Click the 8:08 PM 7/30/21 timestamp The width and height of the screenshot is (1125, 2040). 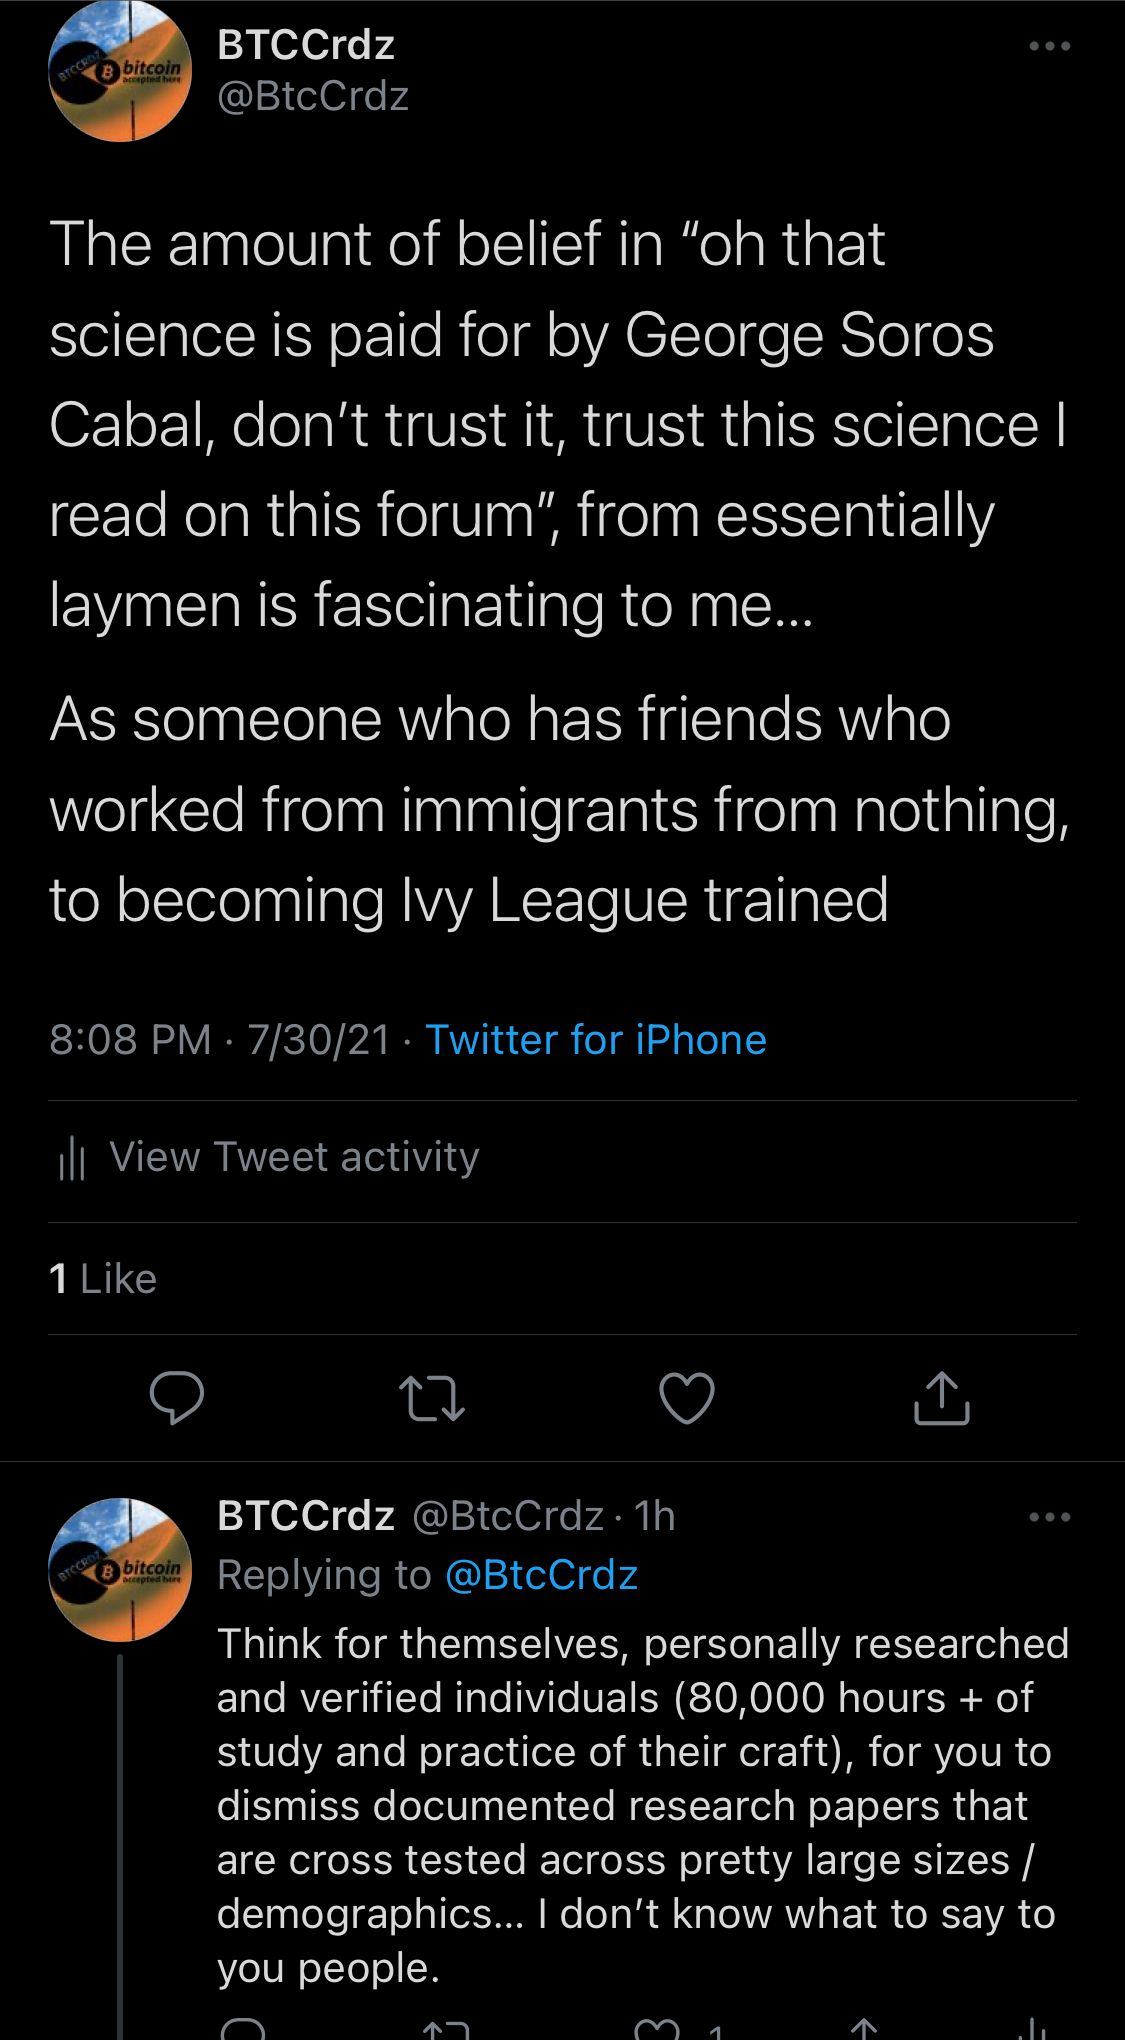pos(219,1040)
